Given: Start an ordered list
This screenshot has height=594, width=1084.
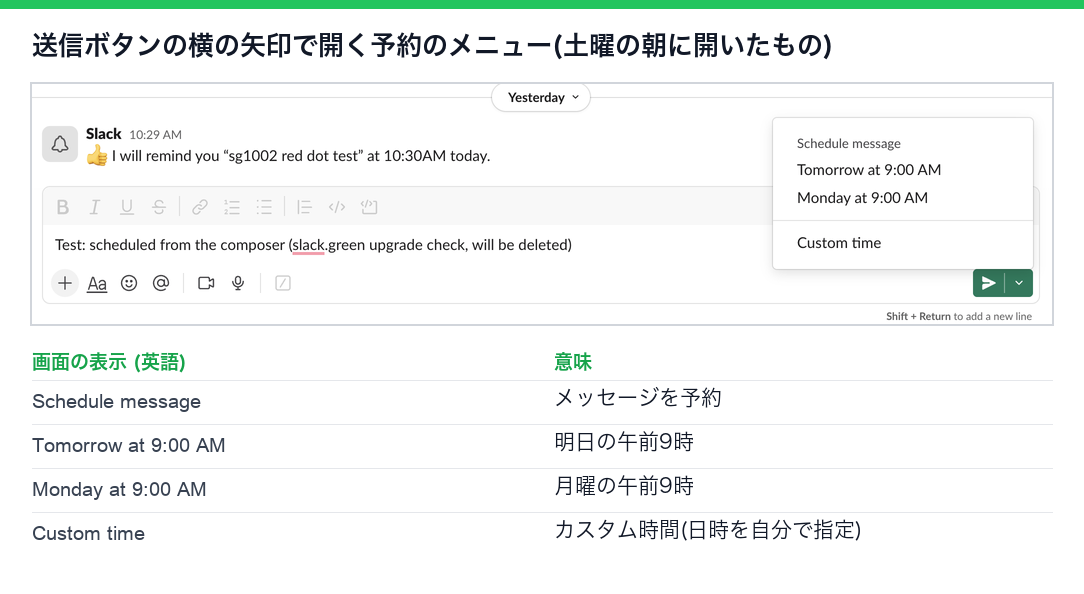Looking at the screenshot, I should coord(232,207).
